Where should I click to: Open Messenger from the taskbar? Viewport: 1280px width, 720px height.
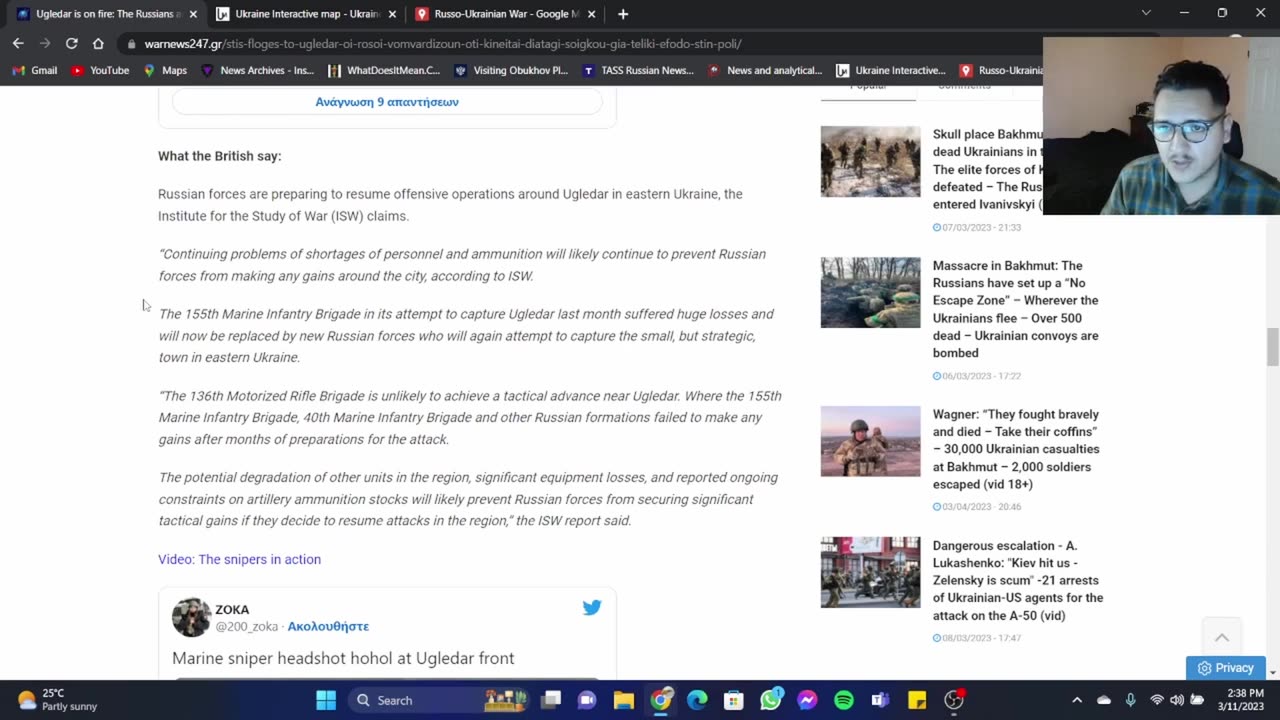(807, 700)
